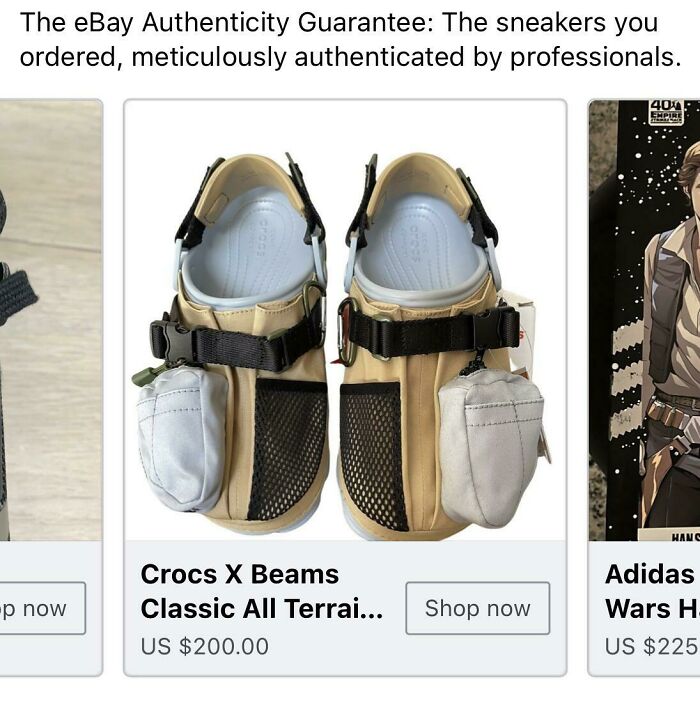Image resolution: width=700 pixels, height=703 pixels.
Task: Click the gray footer area of the Crocs card
Action: [345, 608]
